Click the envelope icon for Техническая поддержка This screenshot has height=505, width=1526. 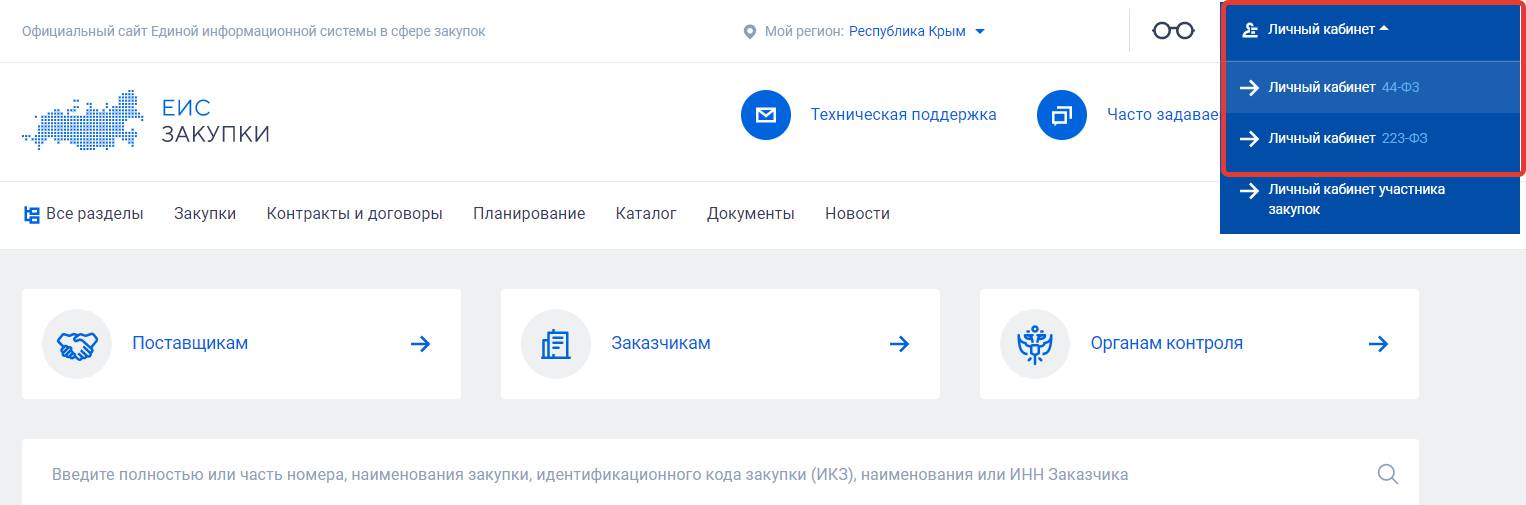coord(766,115)
